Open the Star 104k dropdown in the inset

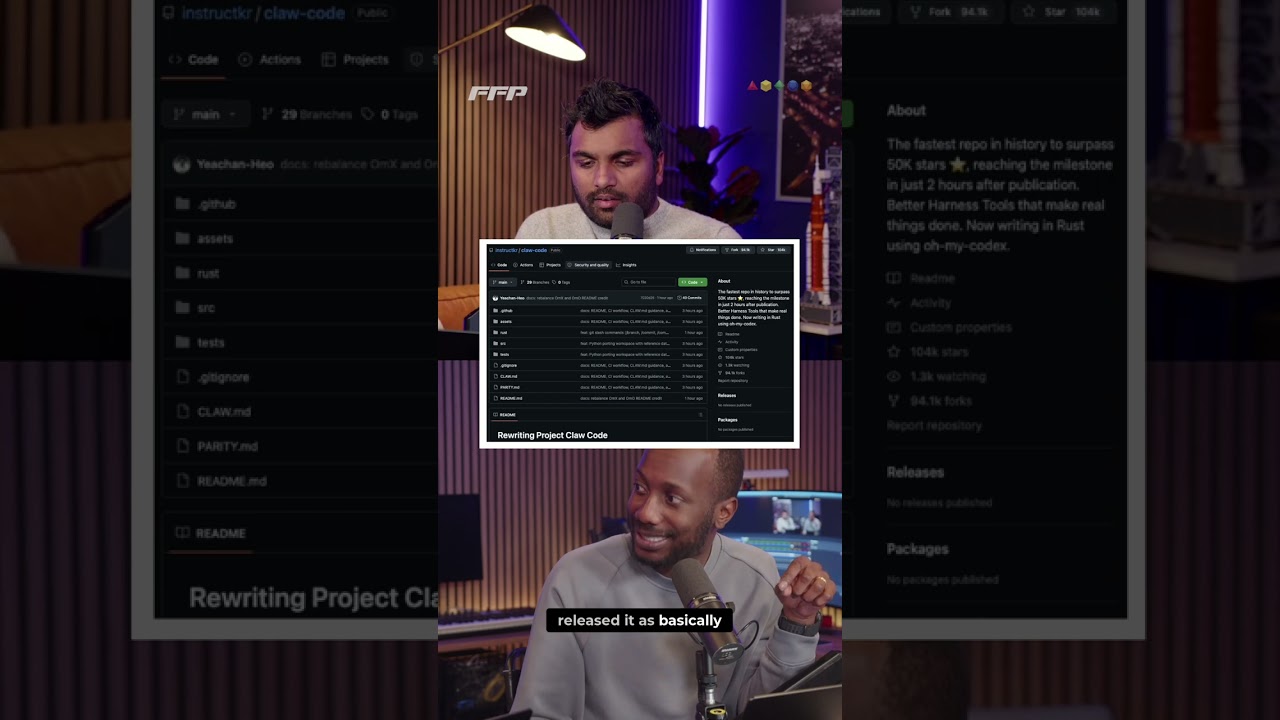point(774,250)
